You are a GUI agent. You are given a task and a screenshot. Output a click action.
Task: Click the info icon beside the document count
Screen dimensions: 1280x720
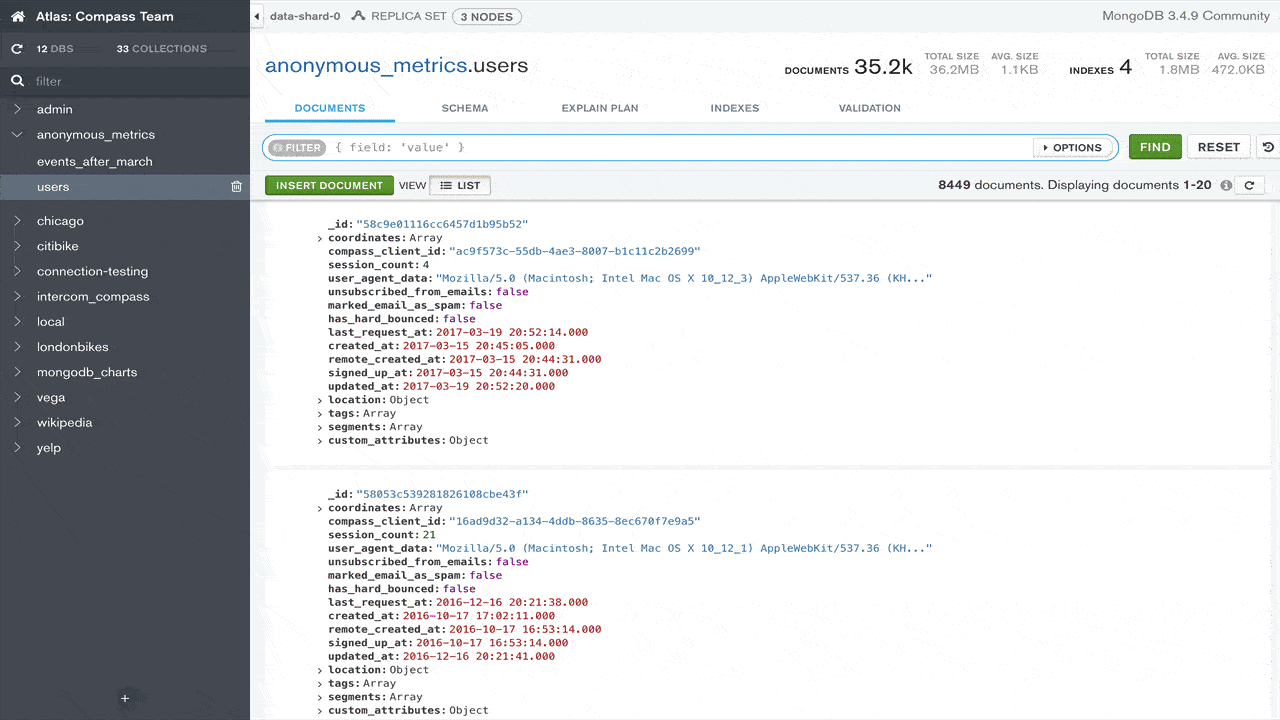[1226, 186]
